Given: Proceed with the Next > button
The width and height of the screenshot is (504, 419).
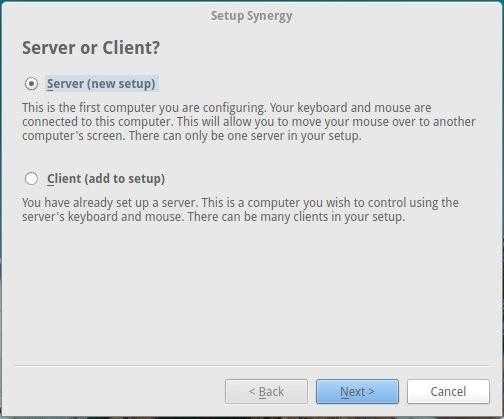Looking at the screenshot, I should pos(357,391).
